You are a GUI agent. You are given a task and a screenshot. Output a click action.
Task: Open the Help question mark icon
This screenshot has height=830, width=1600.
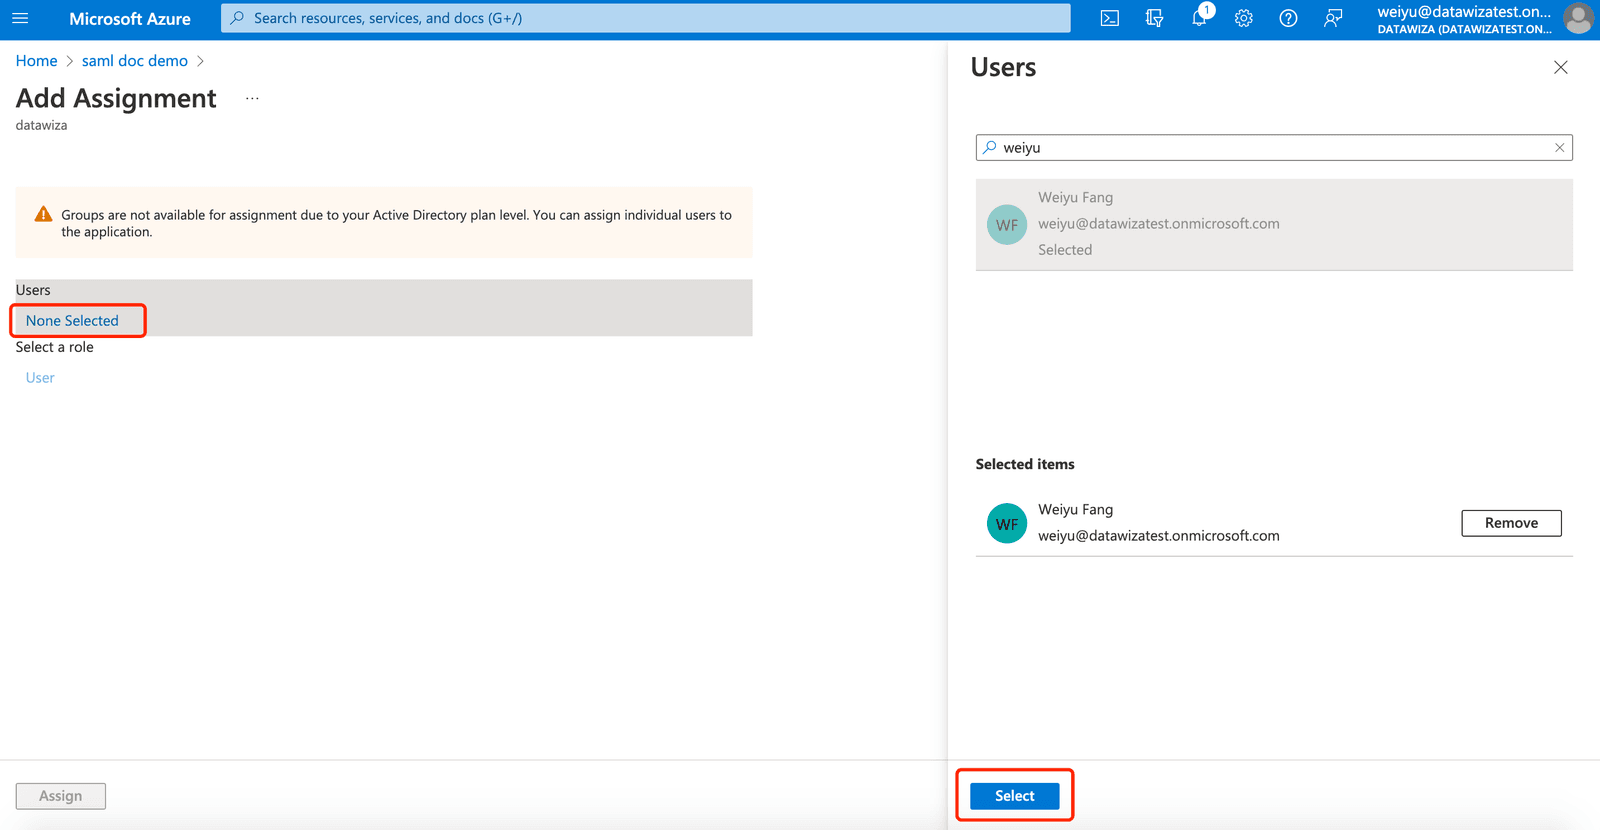click(x=1288, y=18)
